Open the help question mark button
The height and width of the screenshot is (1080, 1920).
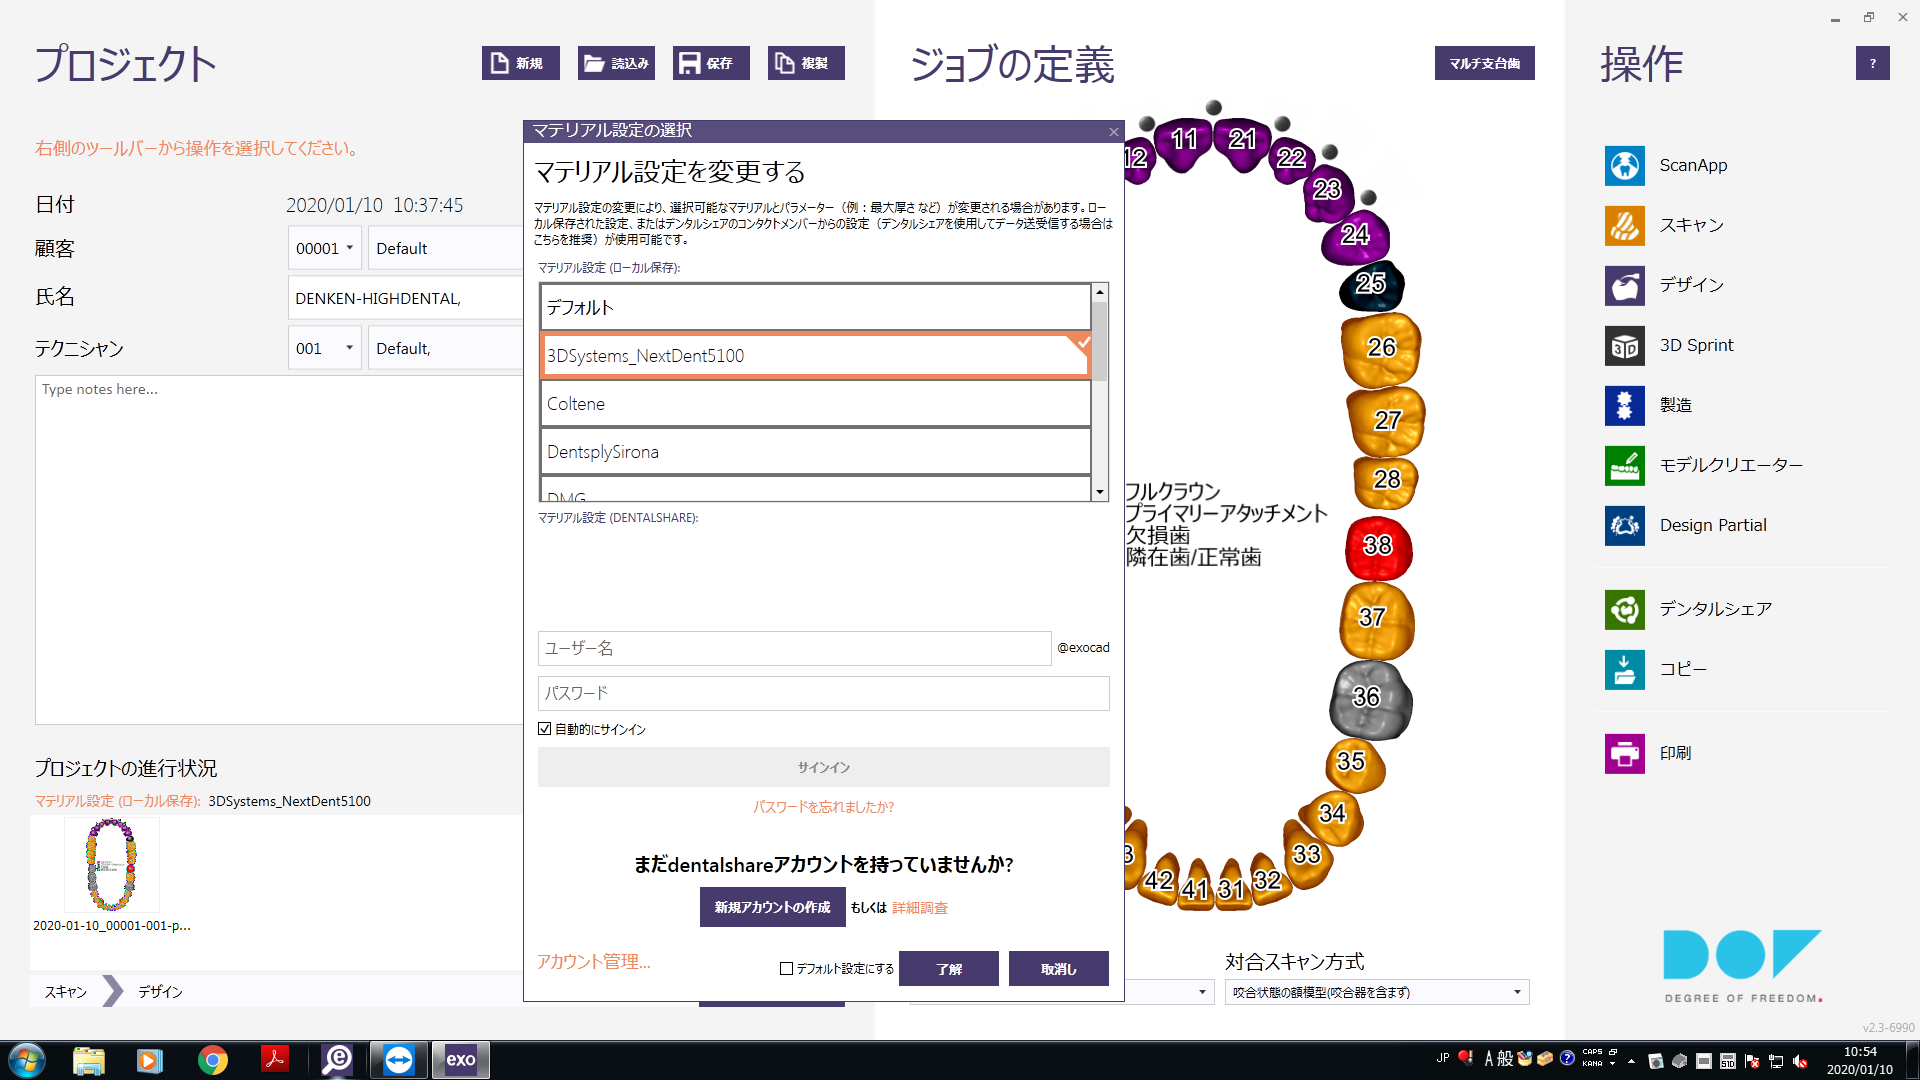click(1872, 63)
